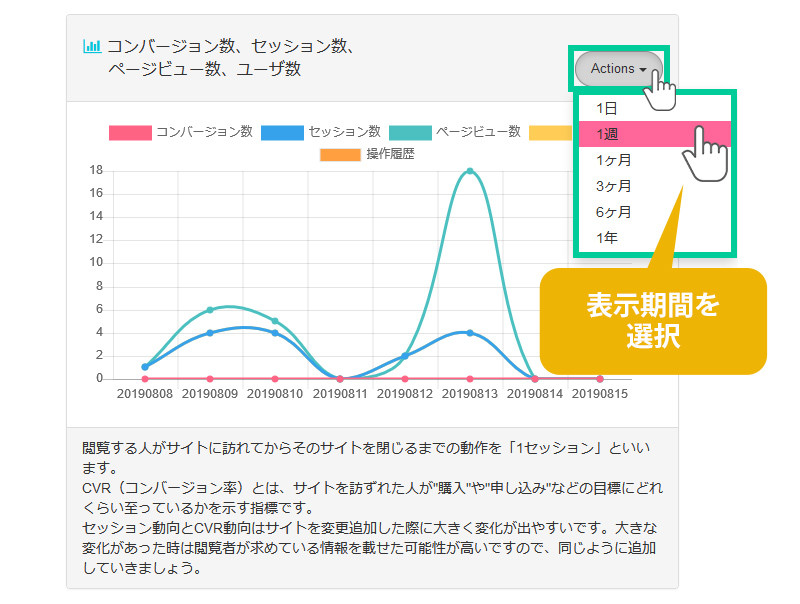Click the page view peak point at 20190813
Screen dimensions: 800x604
point(470,171)
